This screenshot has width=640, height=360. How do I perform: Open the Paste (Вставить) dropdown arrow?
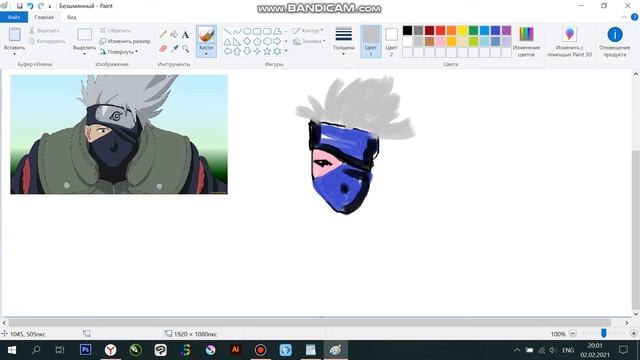[14, 54]
